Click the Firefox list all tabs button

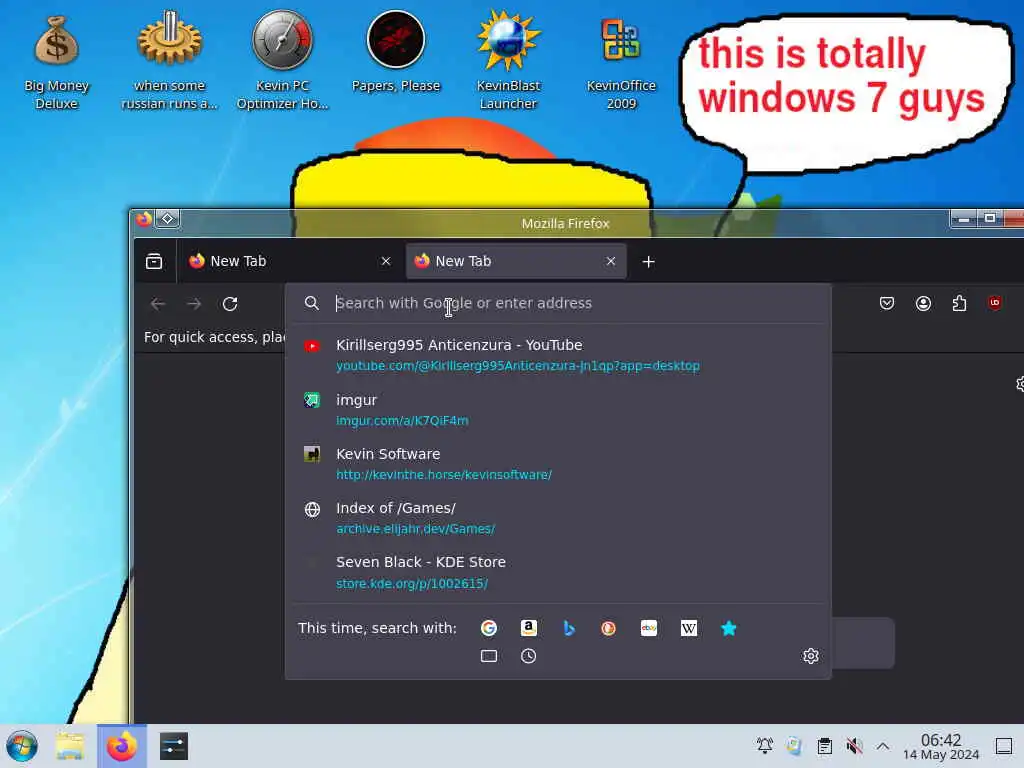click(154, 261)
